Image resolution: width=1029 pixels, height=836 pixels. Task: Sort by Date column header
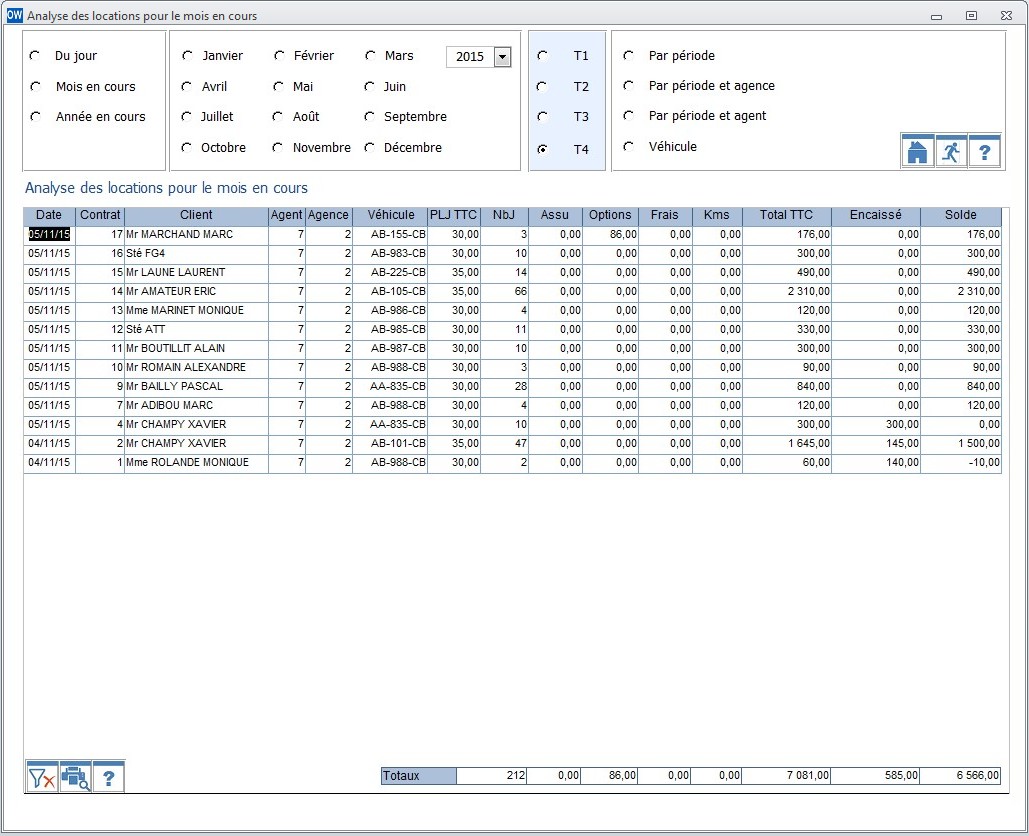pos(49,215)
